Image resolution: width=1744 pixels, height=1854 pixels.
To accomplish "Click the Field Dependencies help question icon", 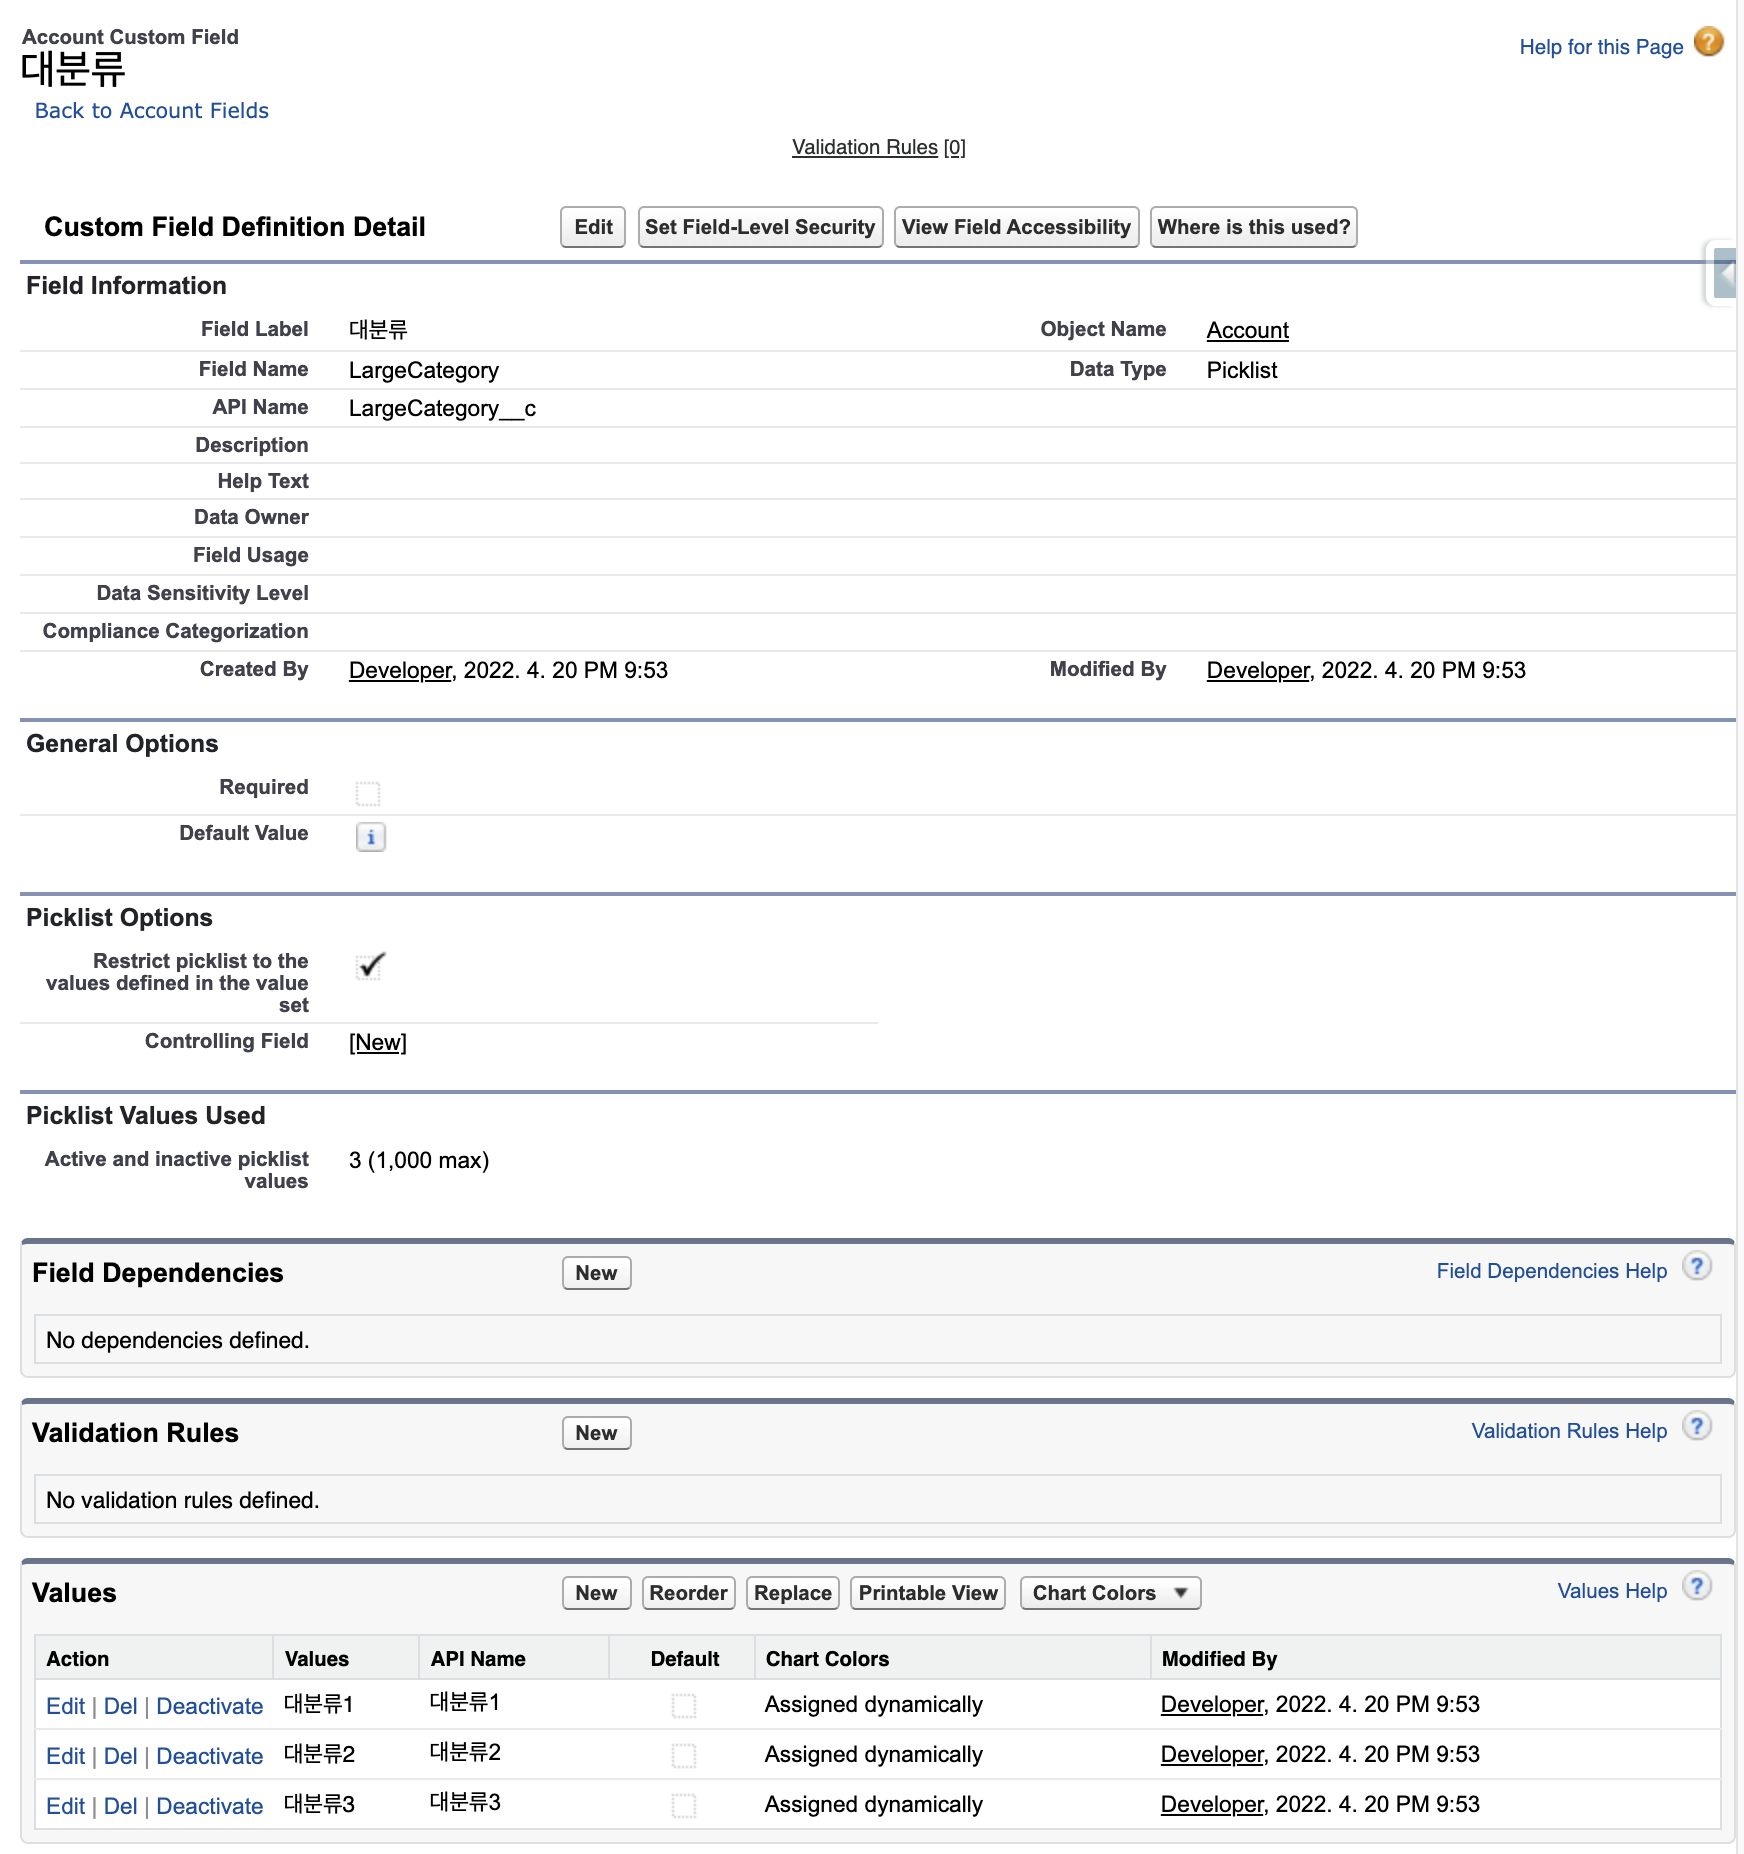I will tap(1697, 1266).
